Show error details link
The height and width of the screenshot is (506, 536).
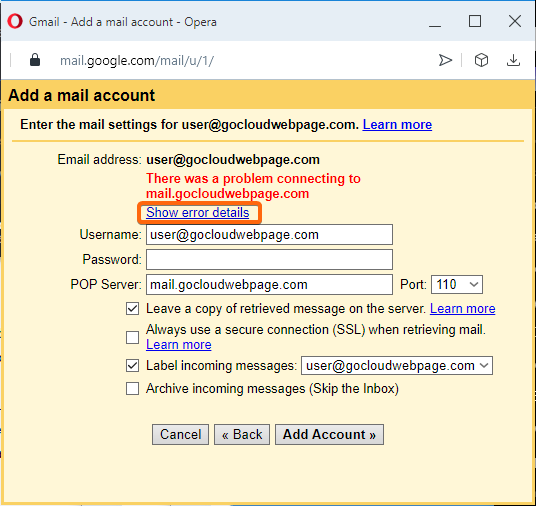point(198,212)
